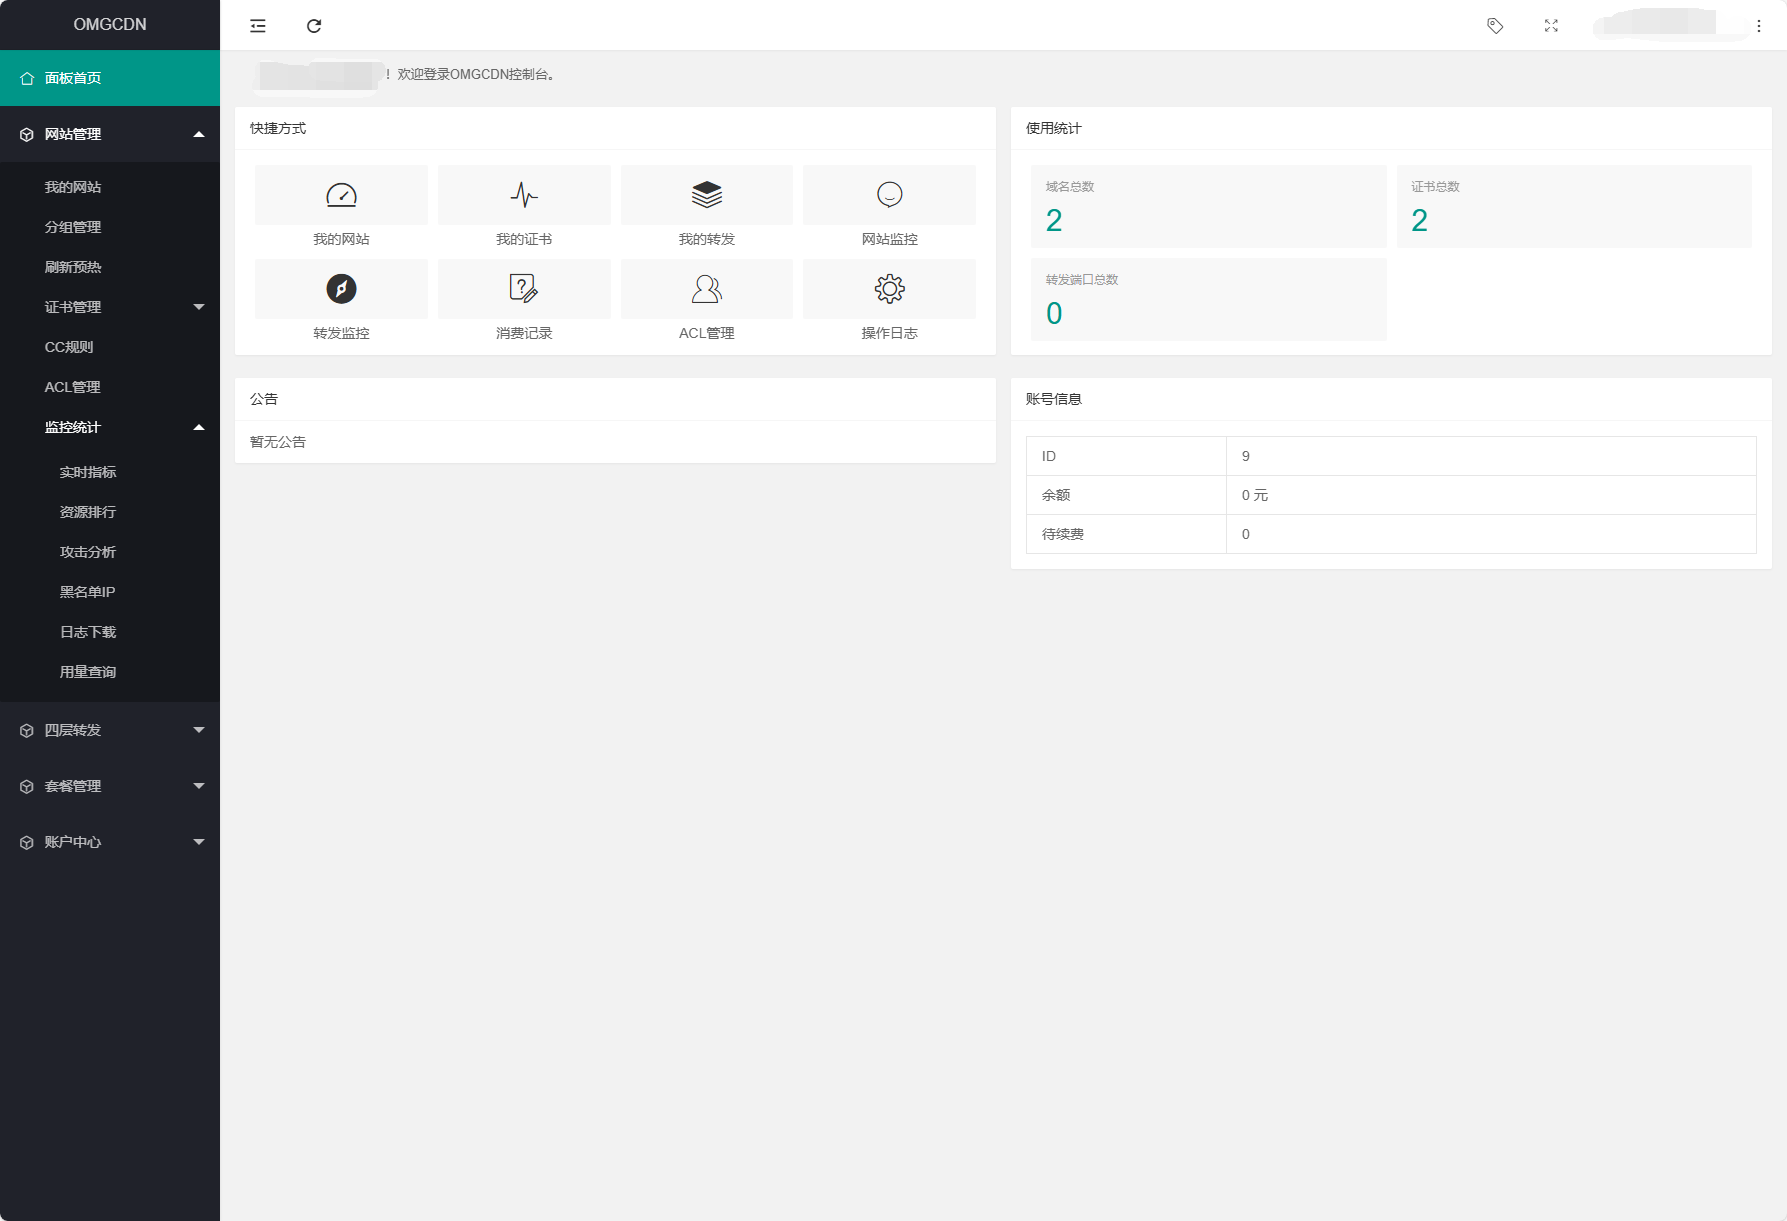Image resolution: width=1787 pixels, height=1221 pixels.
Task: Open the three-dot more options menu
Action: (1759, 26)
